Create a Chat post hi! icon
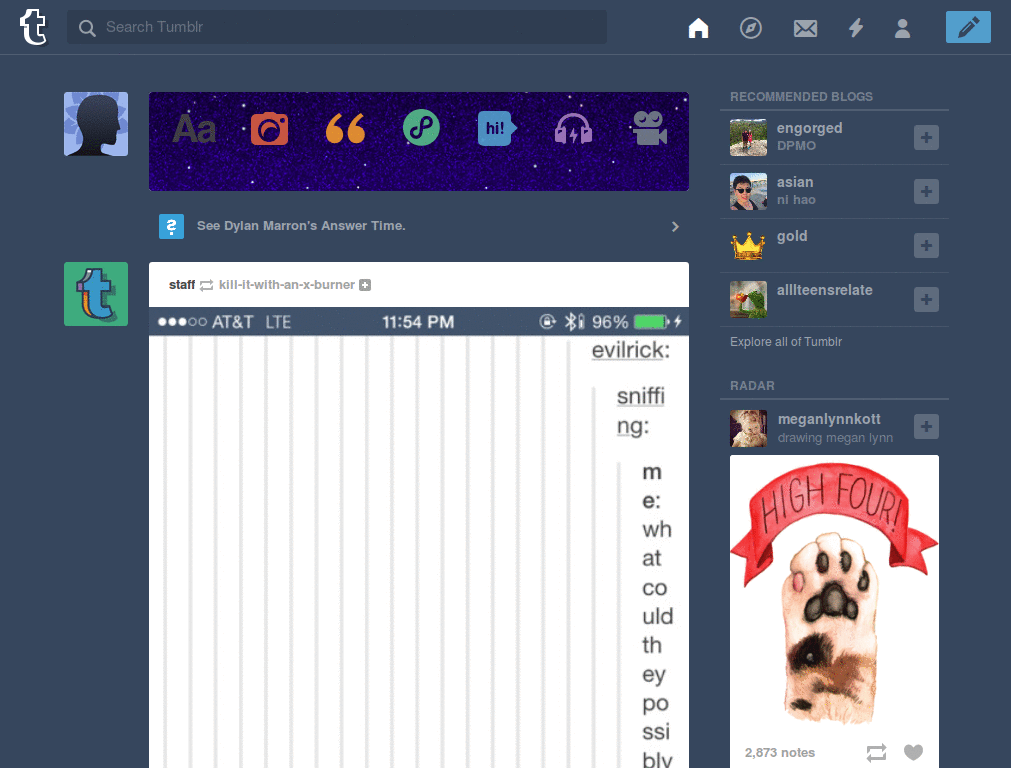 tap(496, 128)
